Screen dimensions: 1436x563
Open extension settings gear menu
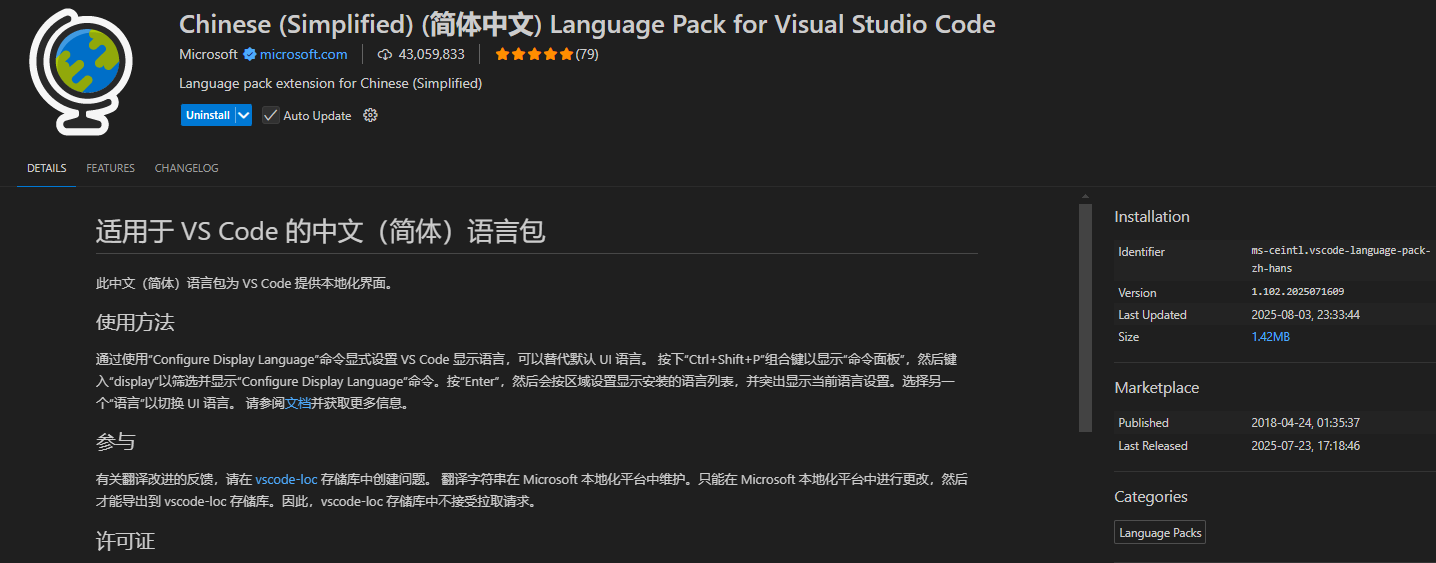tap(370, 115)
